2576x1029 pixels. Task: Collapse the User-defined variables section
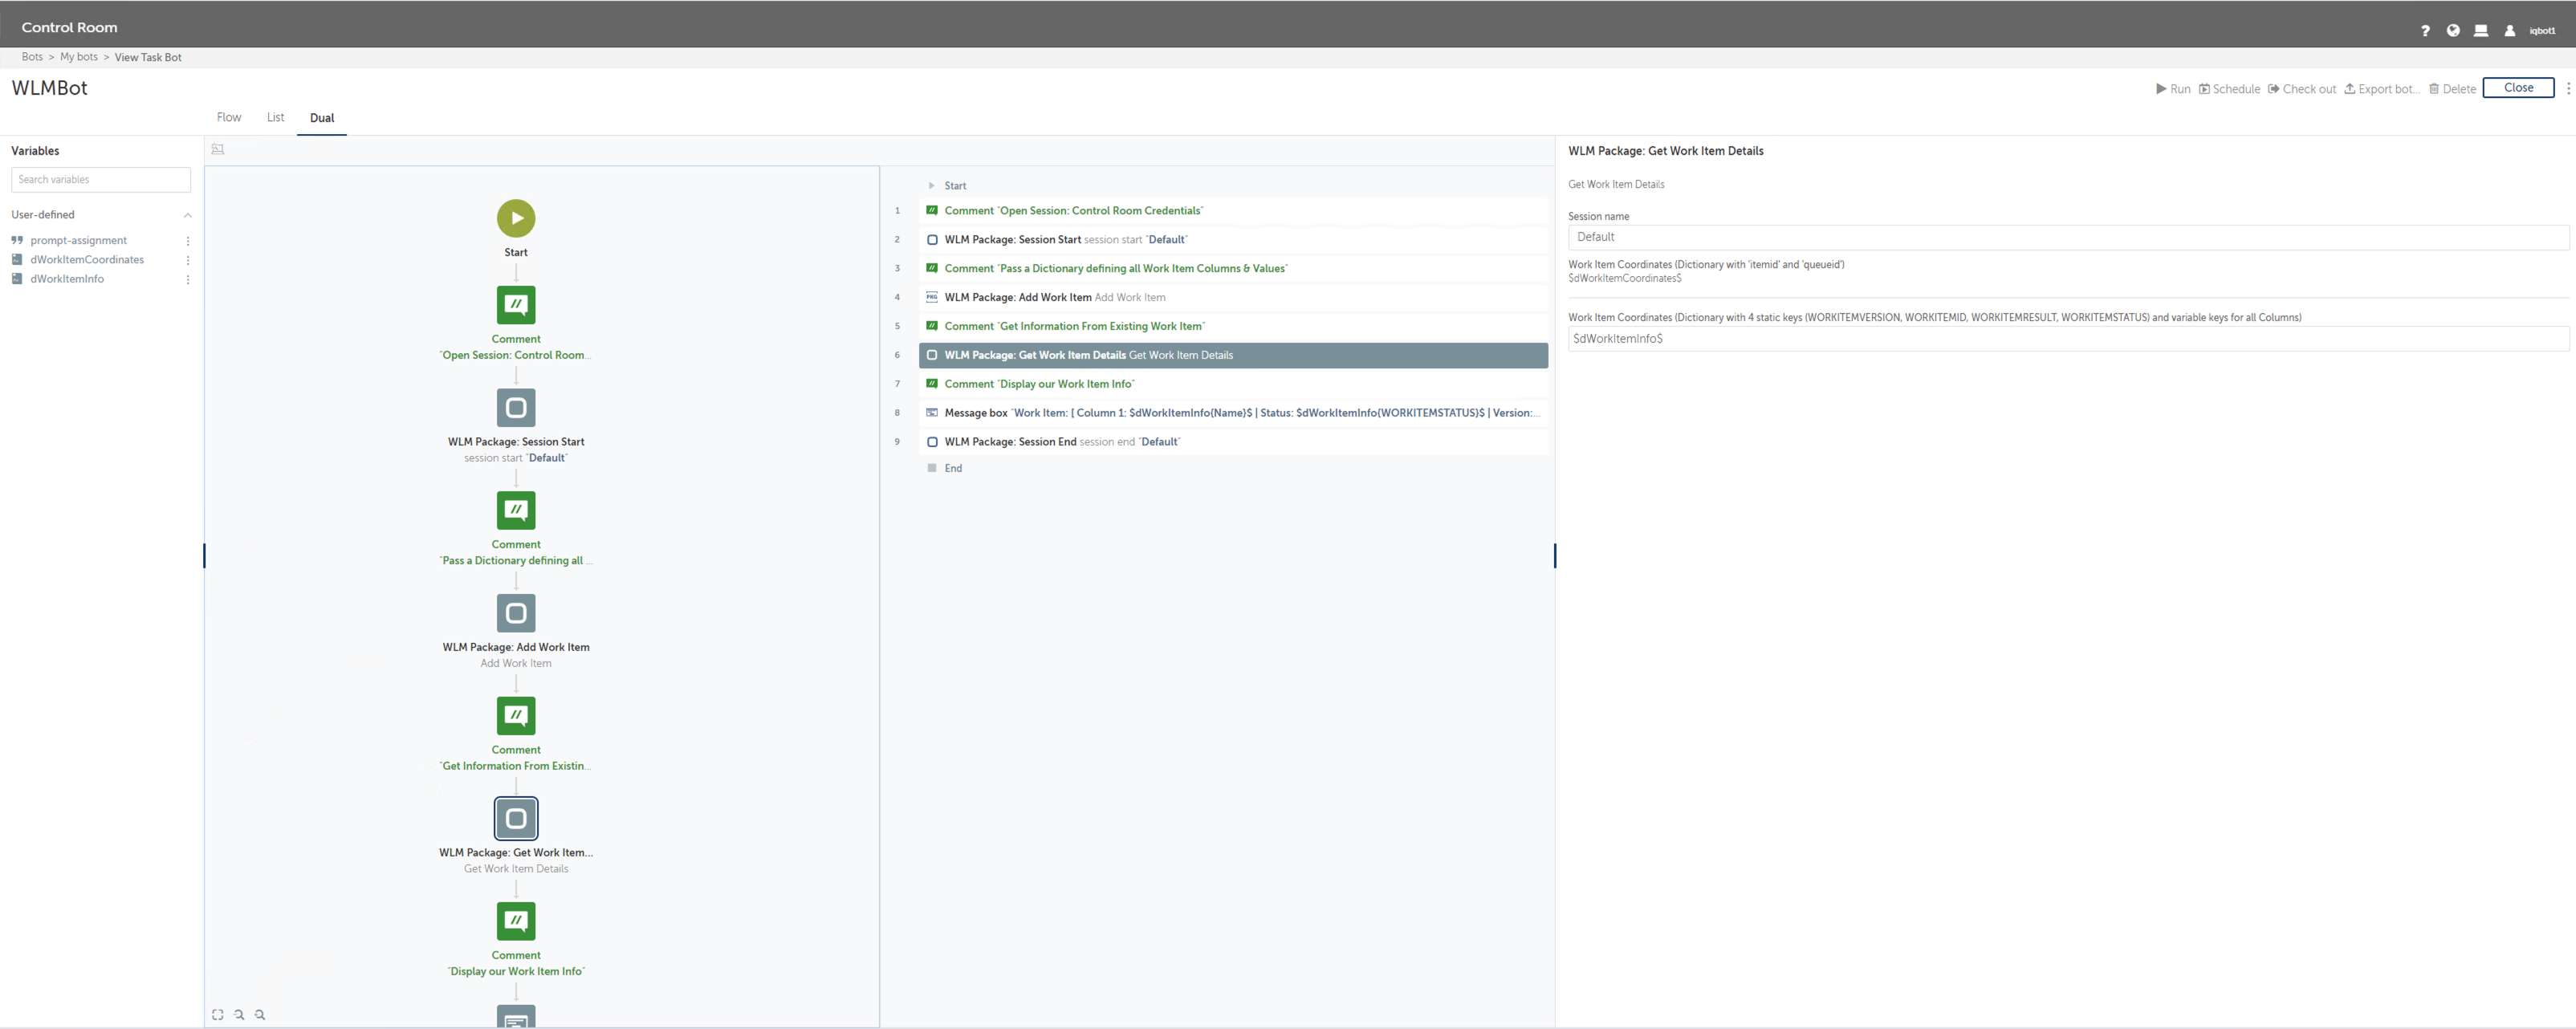(x=187, y=215)
